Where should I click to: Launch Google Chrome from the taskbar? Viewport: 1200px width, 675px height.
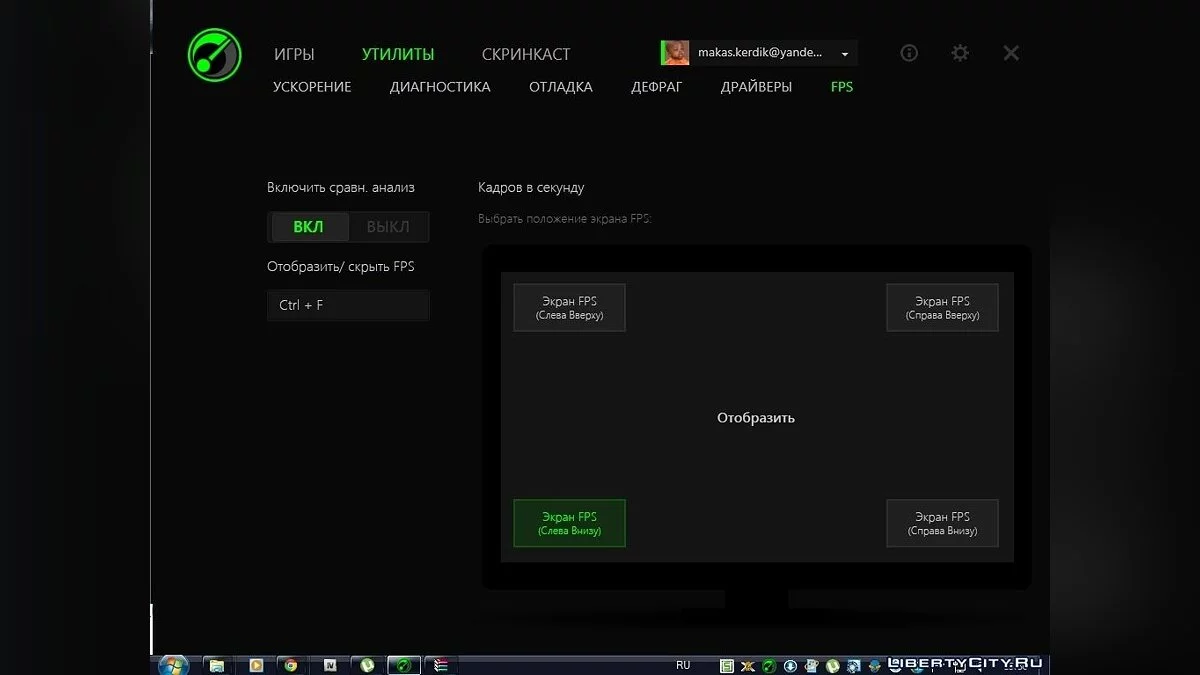pyautogui.click(x=291, y=665)
